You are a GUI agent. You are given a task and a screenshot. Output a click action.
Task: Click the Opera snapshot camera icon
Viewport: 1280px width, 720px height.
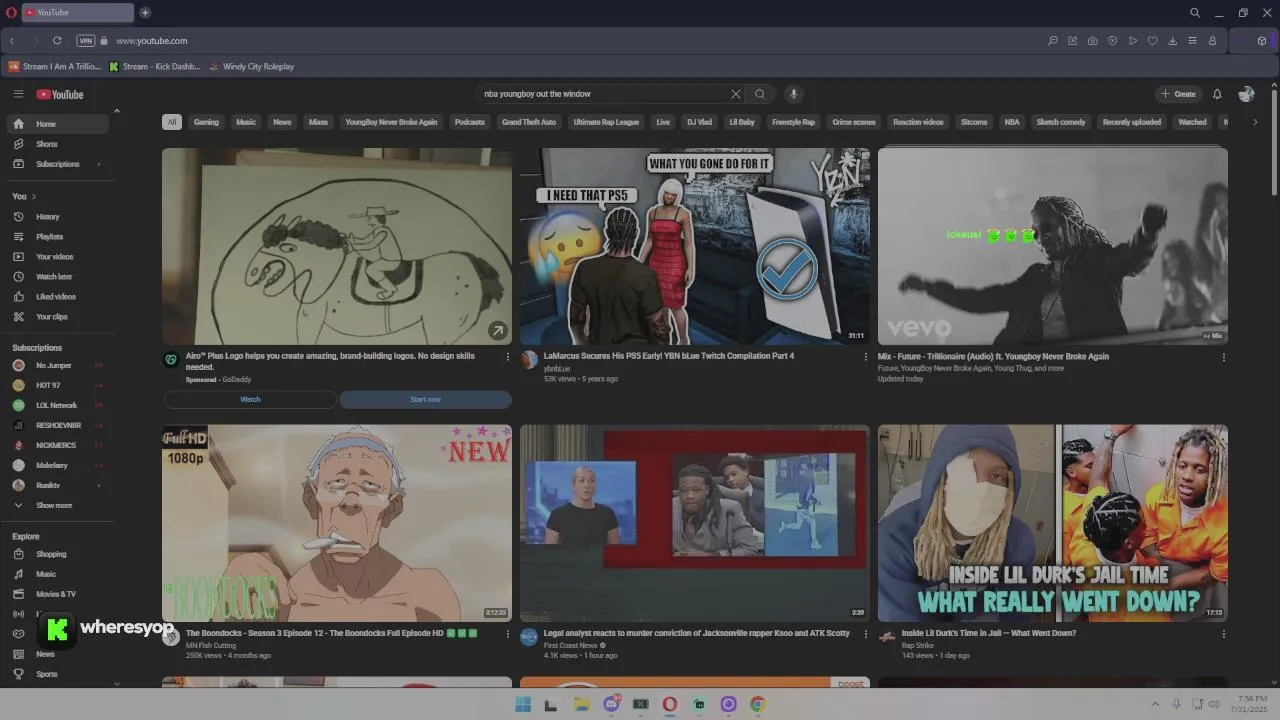click(1092, 41)
